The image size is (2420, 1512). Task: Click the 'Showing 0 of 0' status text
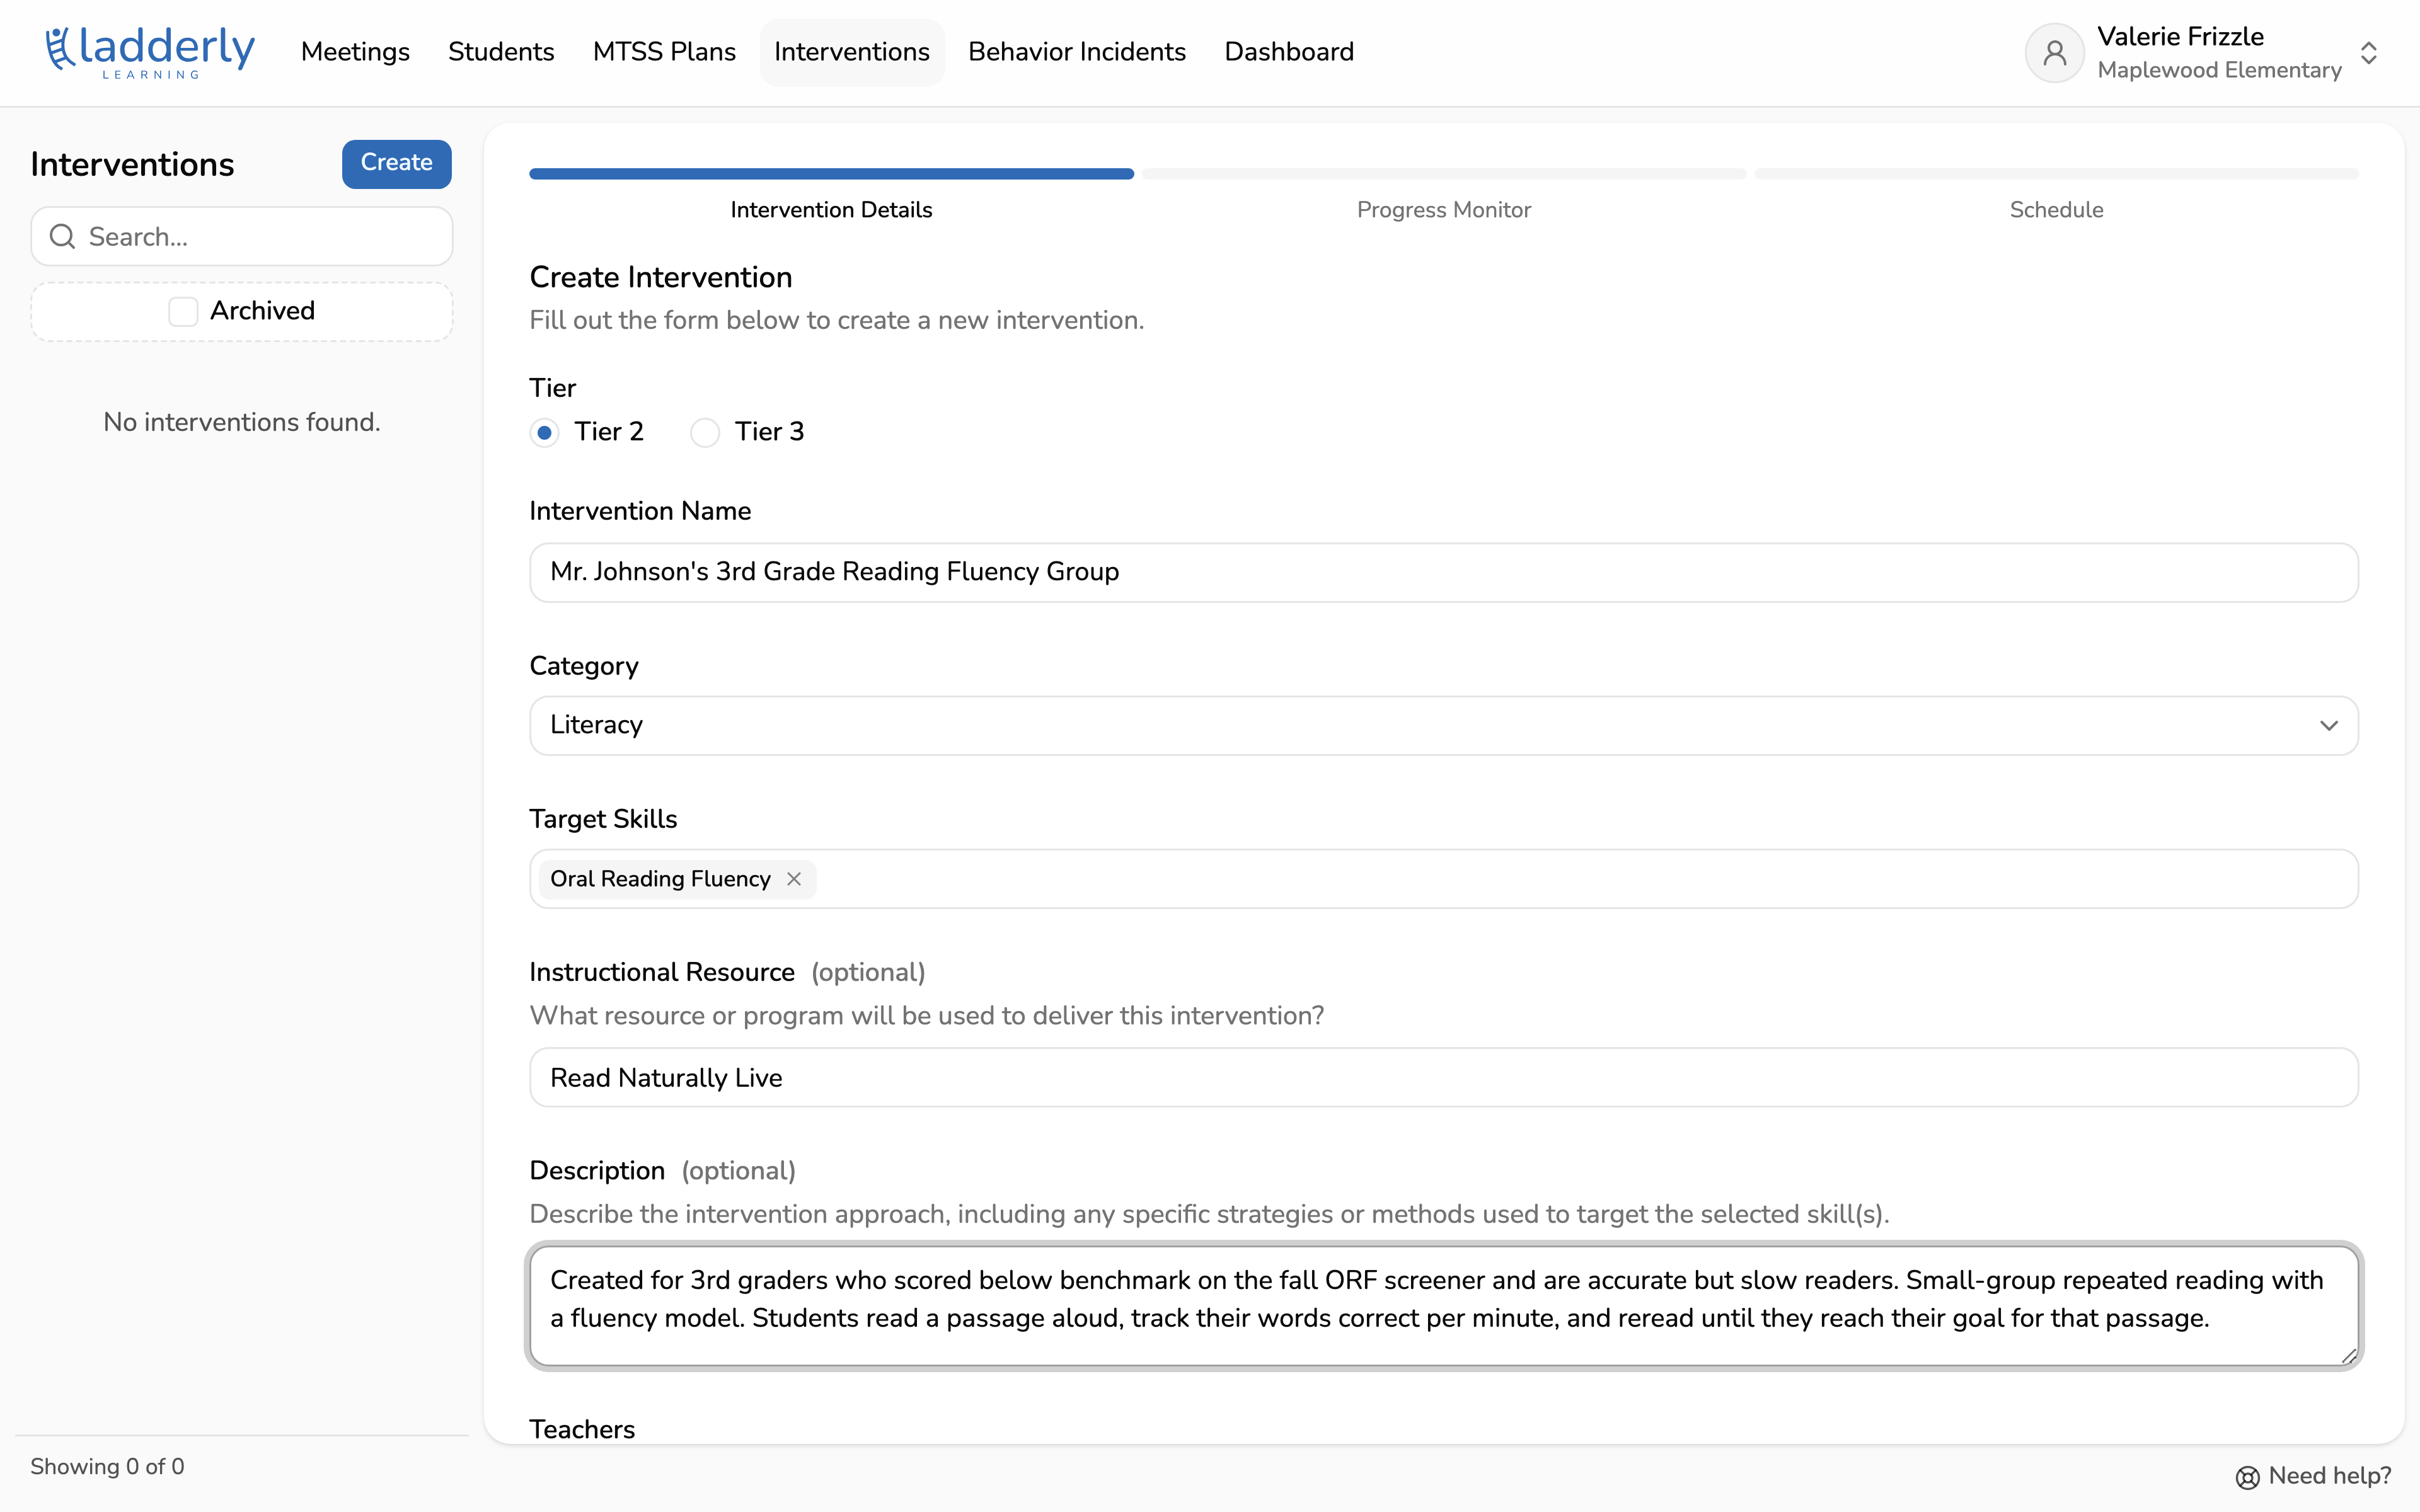point(107,1466)
